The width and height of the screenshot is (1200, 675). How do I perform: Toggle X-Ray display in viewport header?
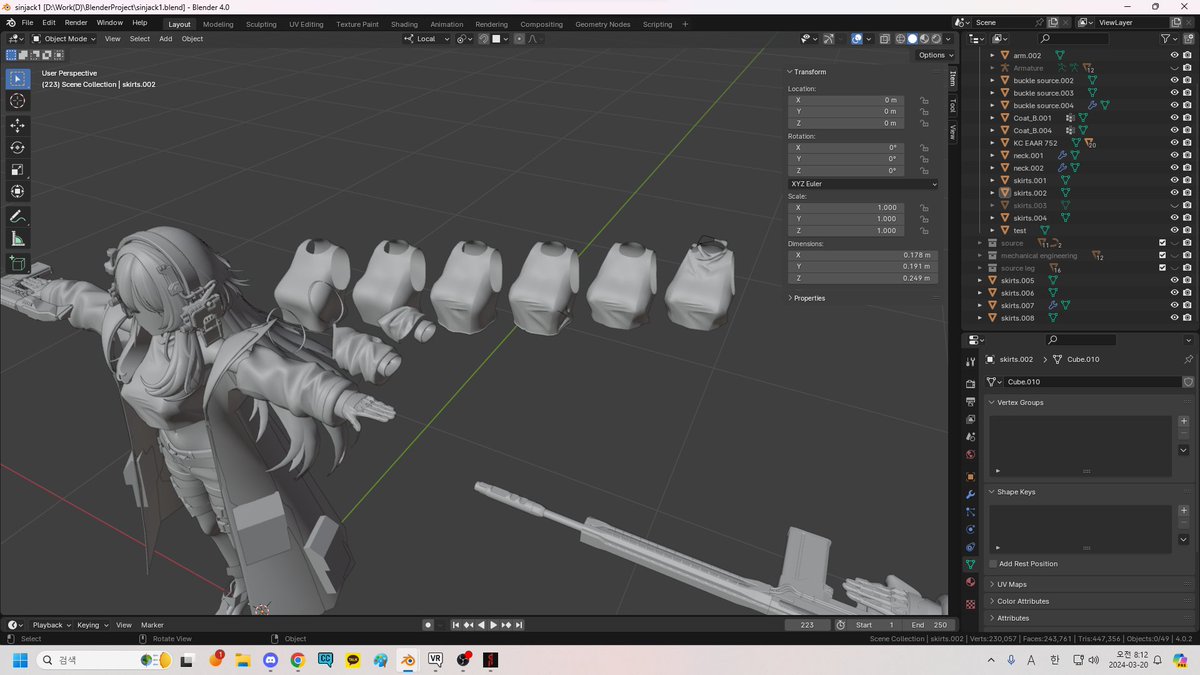point(885,39)
